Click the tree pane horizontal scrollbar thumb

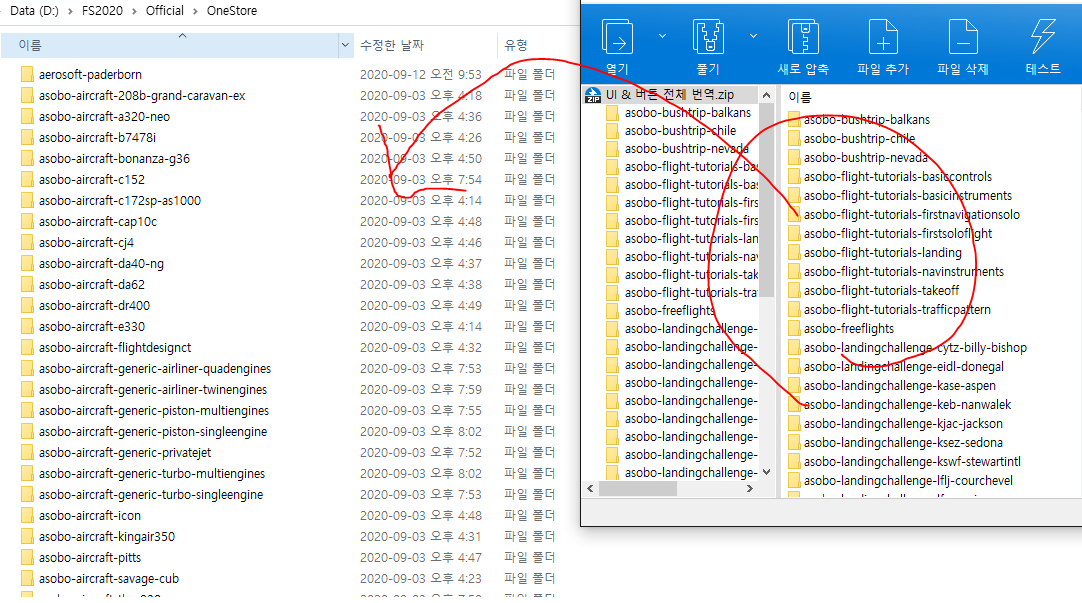pyautogui.click(x=638, y=488)
